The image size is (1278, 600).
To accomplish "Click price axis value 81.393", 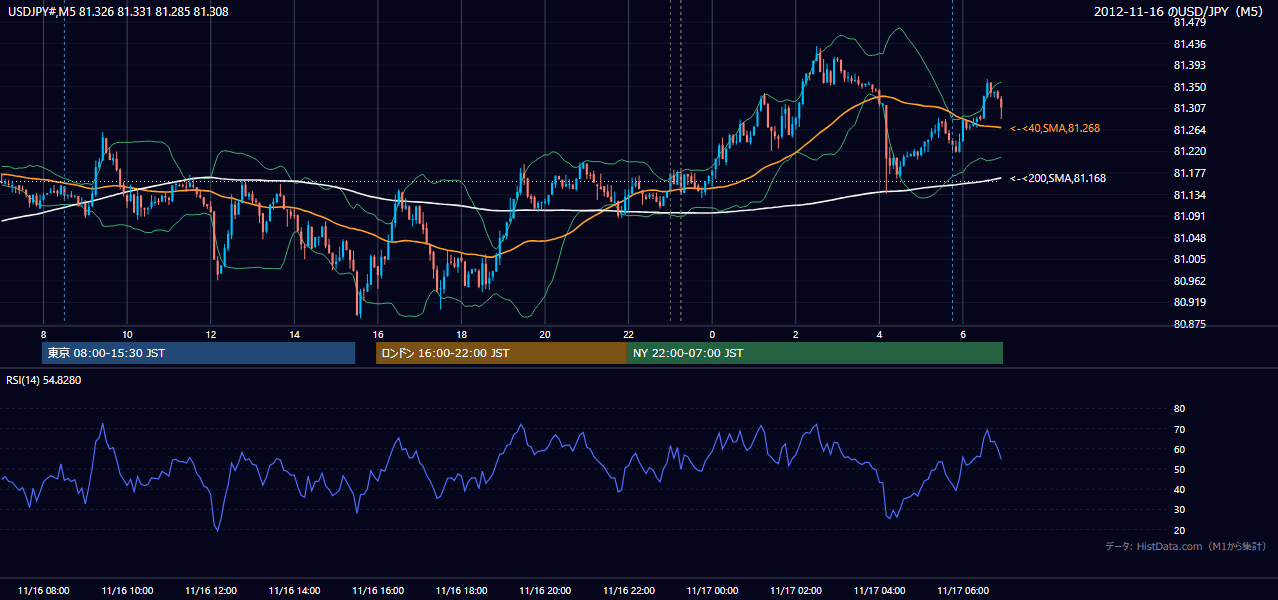I will click(x=1190, y=65).
